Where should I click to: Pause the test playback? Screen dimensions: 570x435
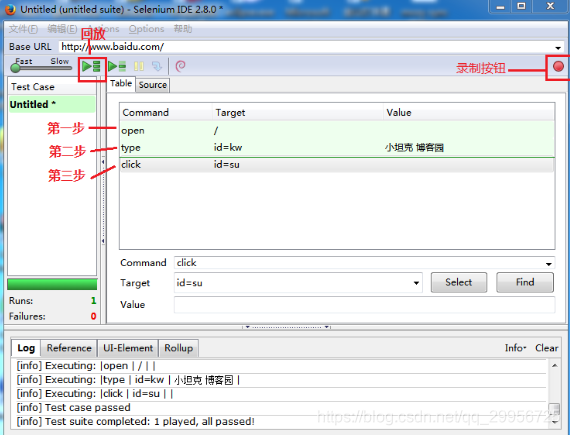point(139,66)
